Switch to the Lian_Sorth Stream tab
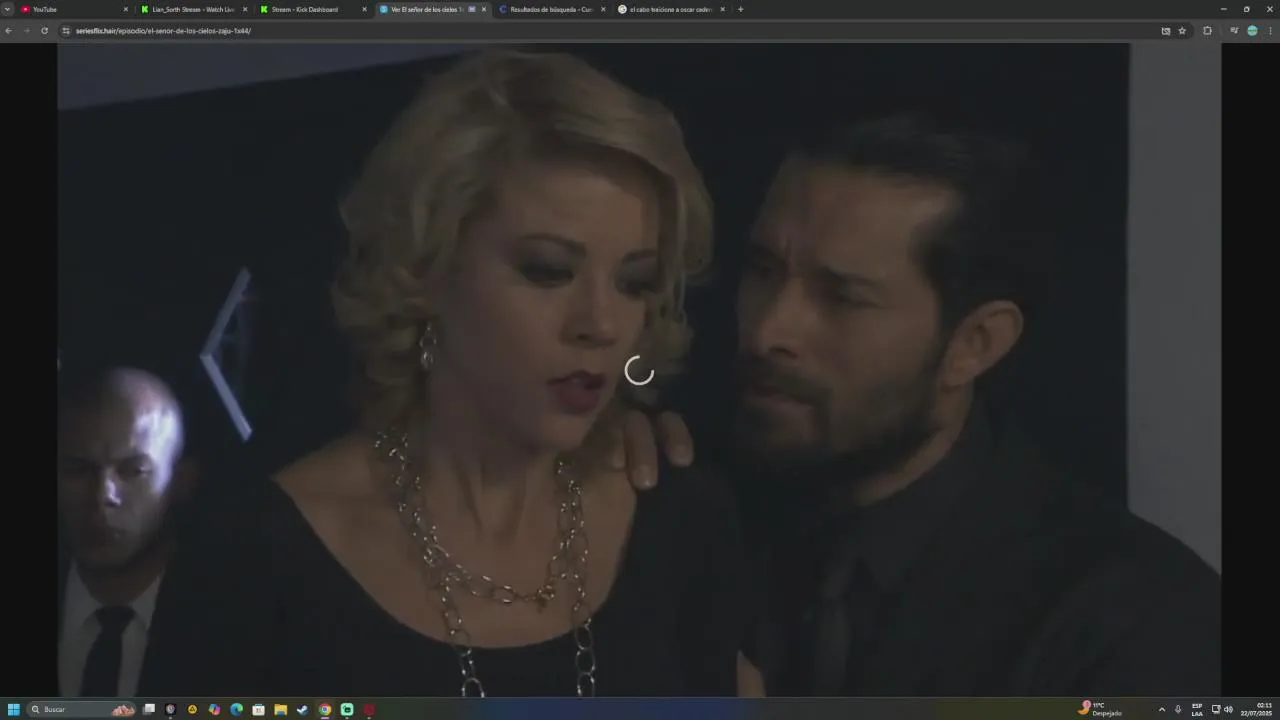This screenshot has width=1280, height=720. pos(193,9)
